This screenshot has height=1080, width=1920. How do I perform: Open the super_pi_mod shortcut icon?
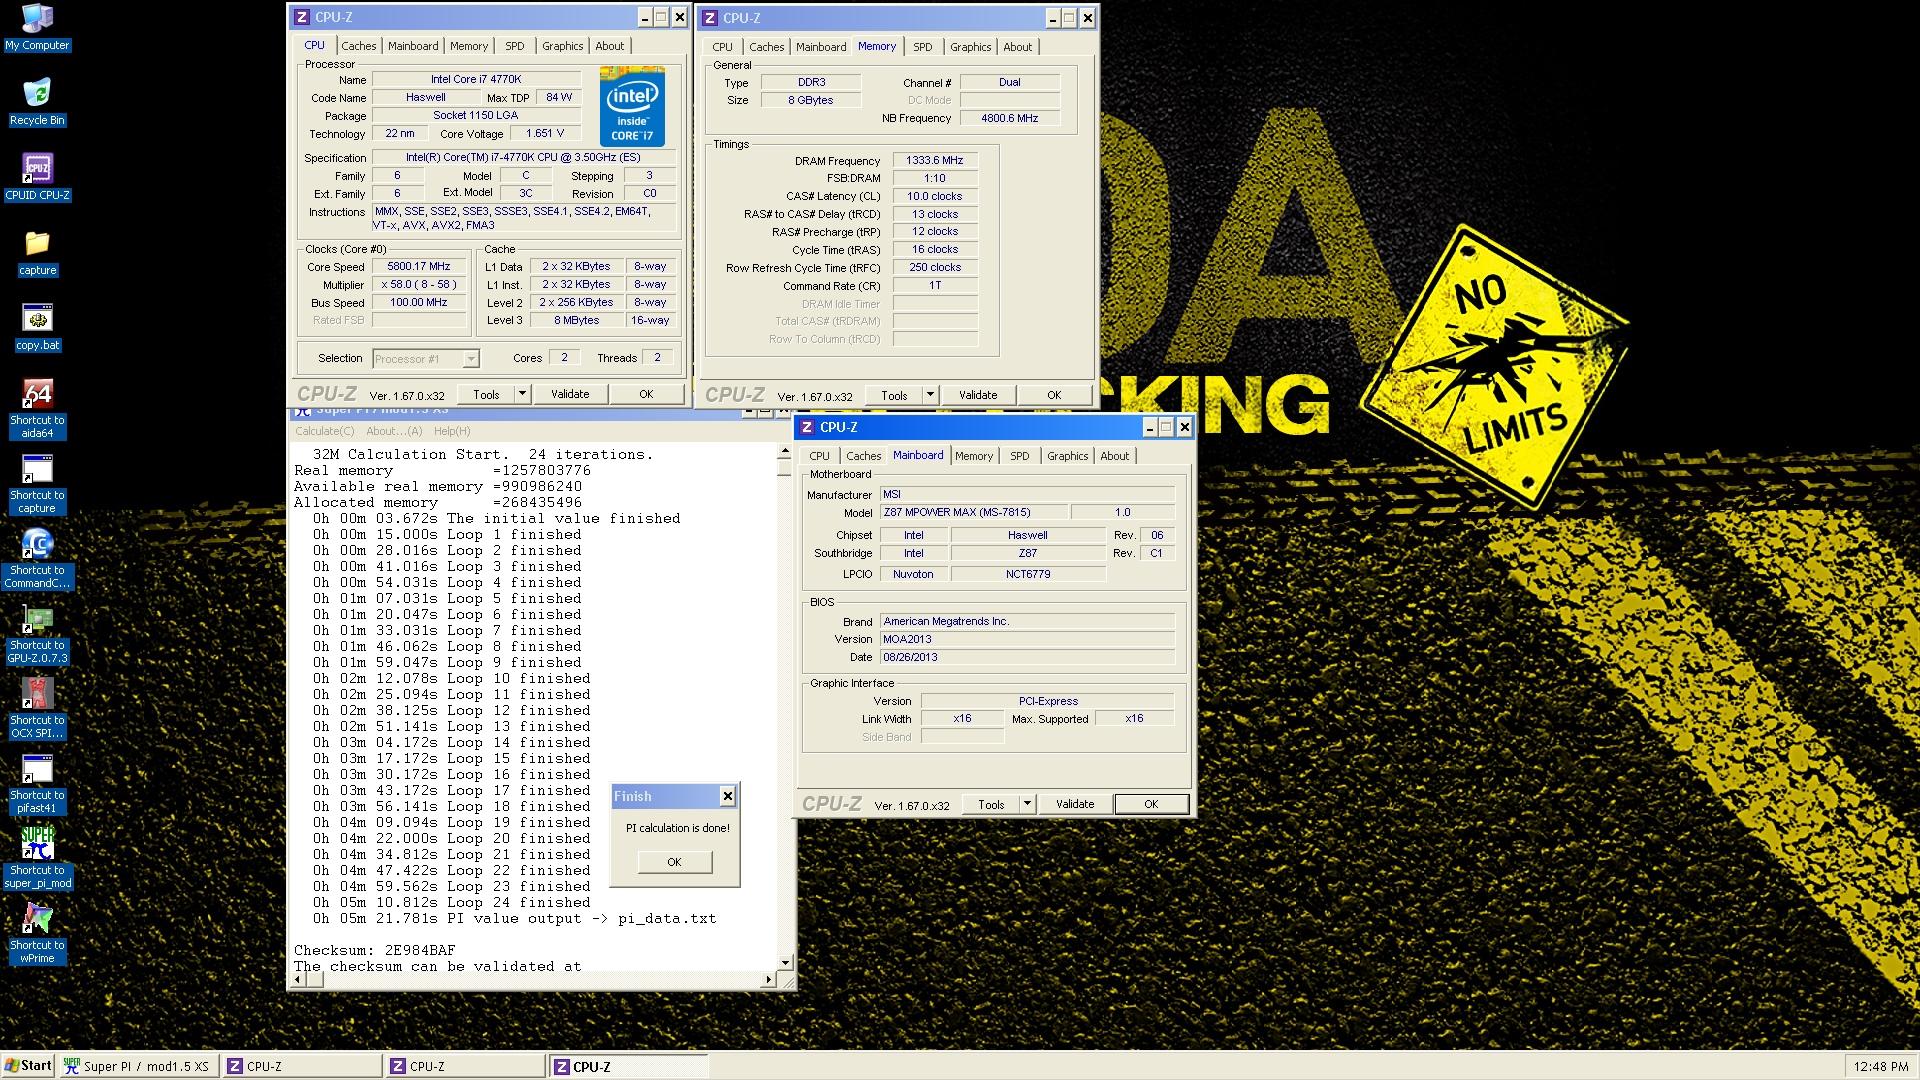click(x=37, y=859)
